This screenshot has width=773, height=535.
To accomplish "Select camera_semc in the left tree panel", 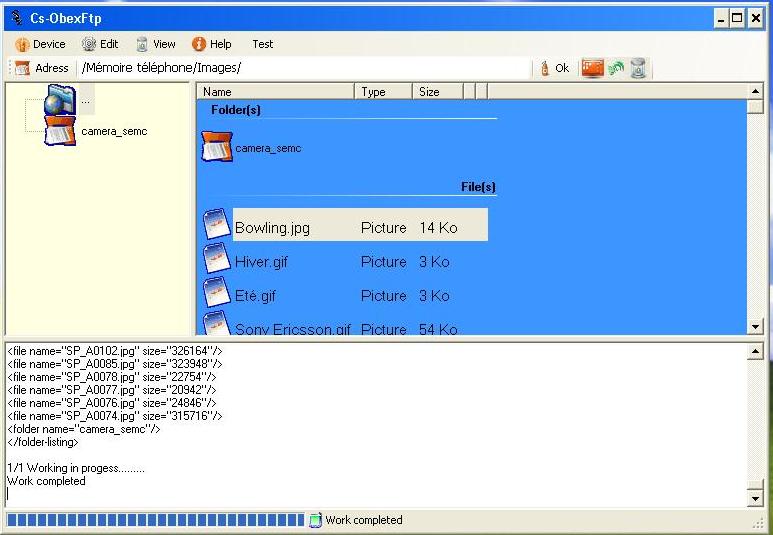I will (x=113, y=131).
